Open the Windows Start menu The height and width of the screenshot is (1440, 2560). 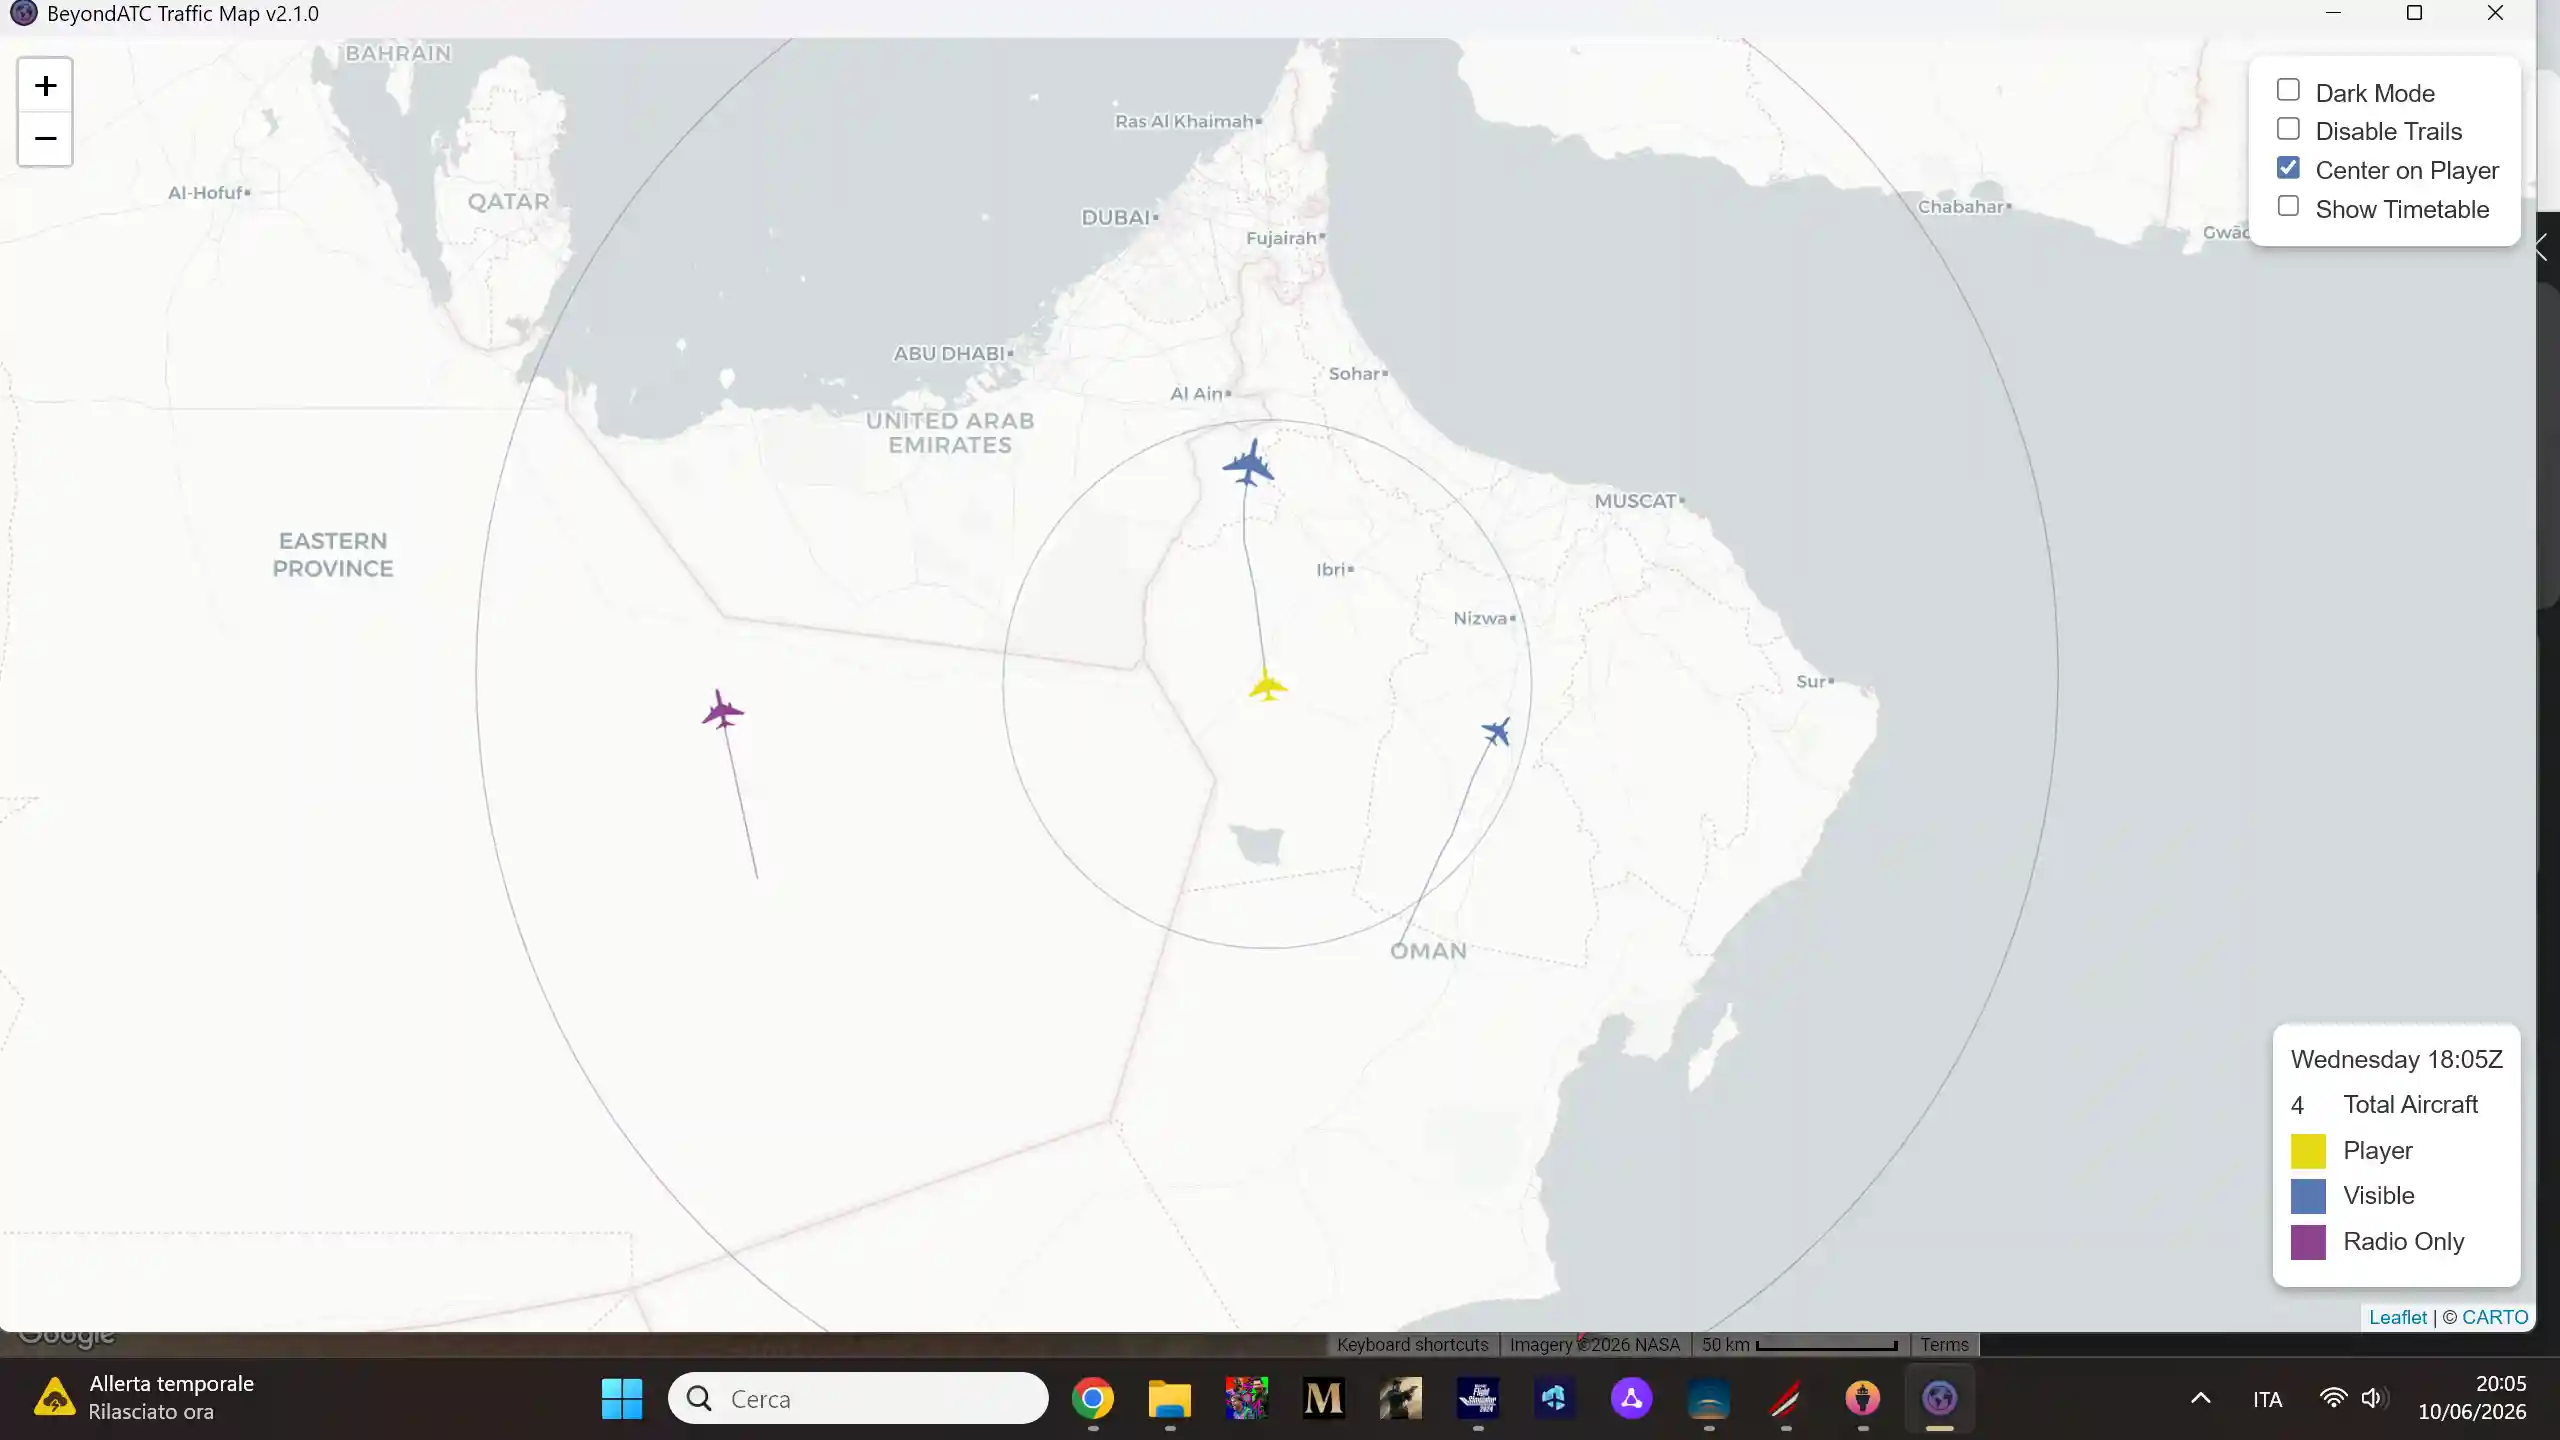(622, 1398)
